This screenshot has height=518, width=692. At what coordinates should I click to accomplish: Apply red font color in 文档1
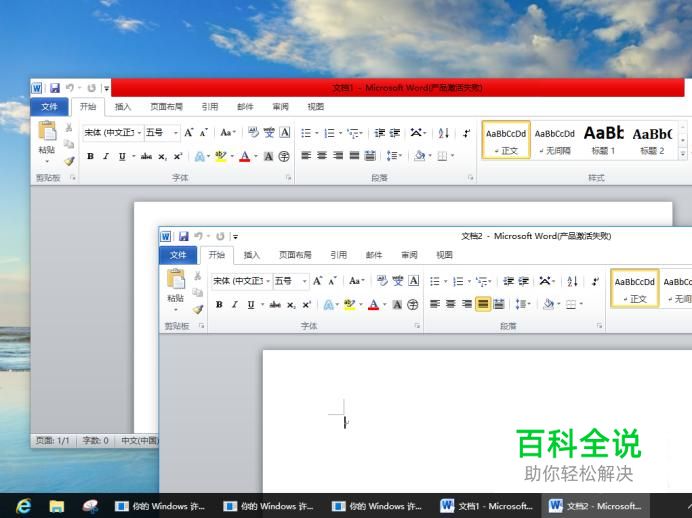click(x=244, y=156)
